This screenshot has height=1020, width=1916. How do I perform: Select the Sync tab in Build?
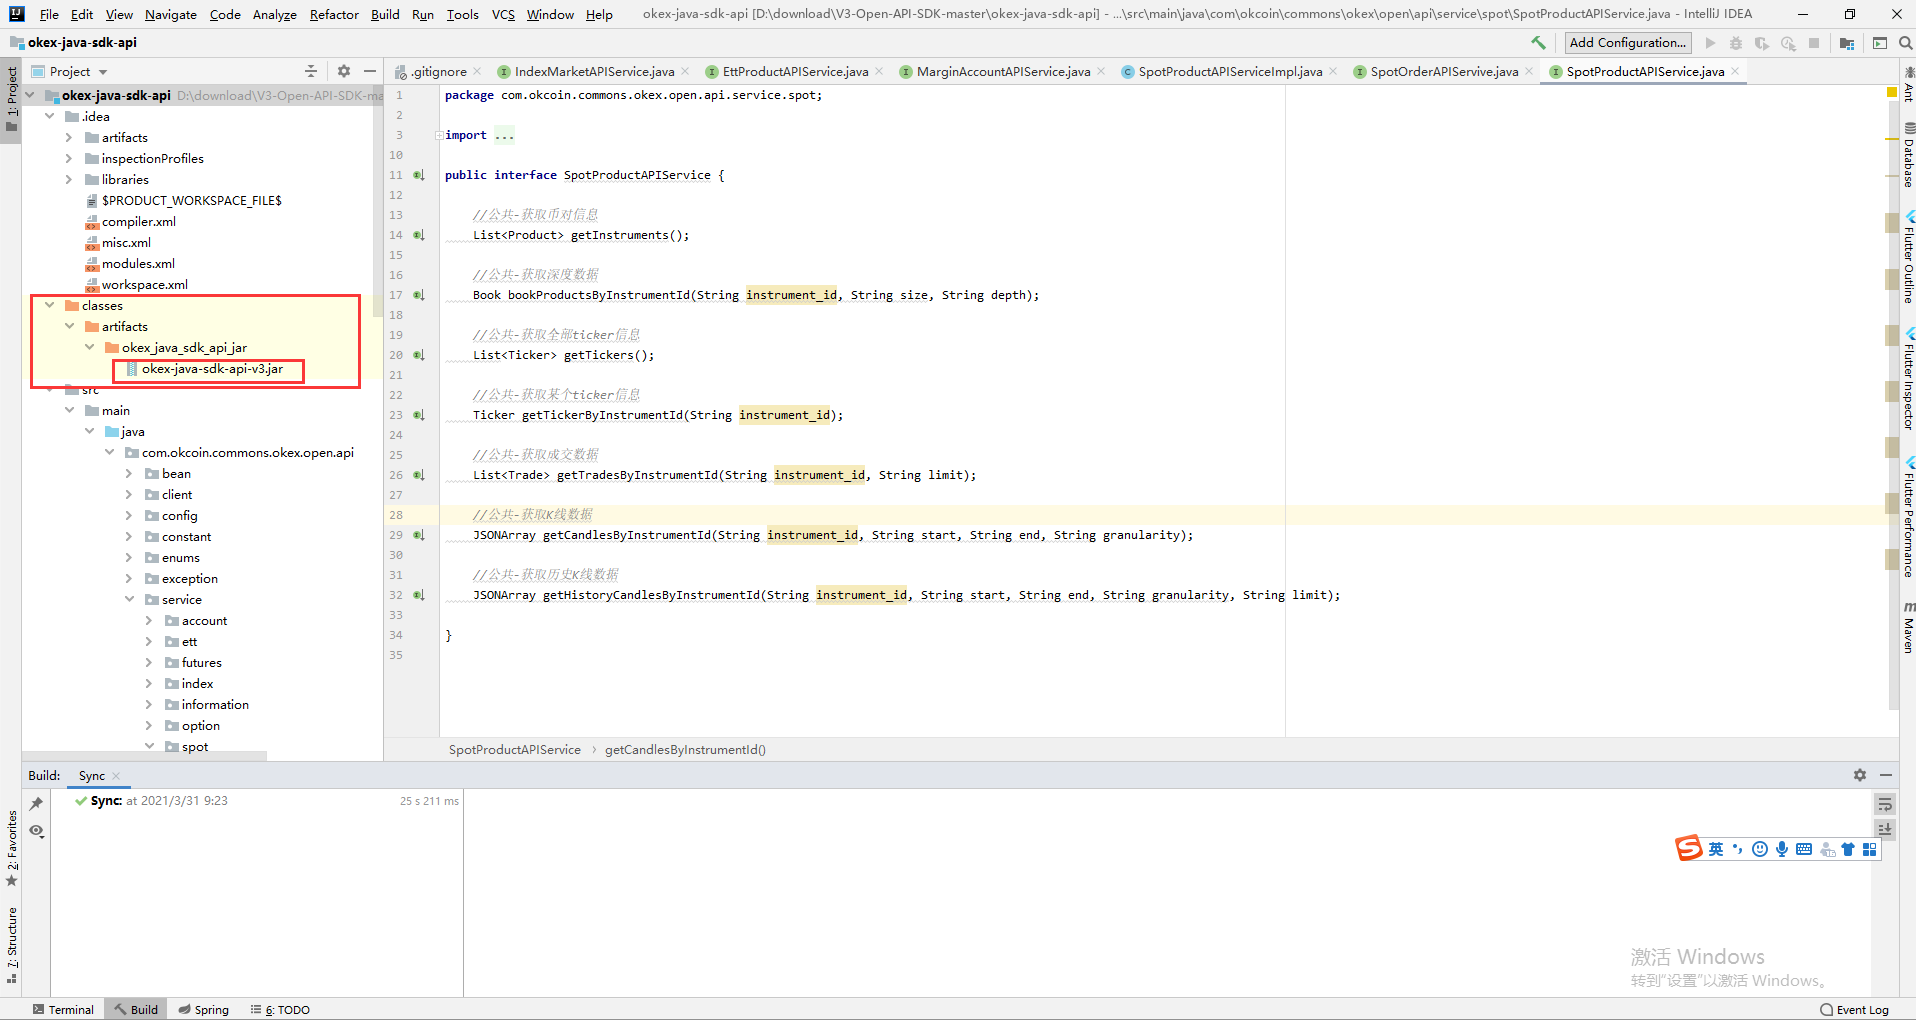tap(92, 776)
